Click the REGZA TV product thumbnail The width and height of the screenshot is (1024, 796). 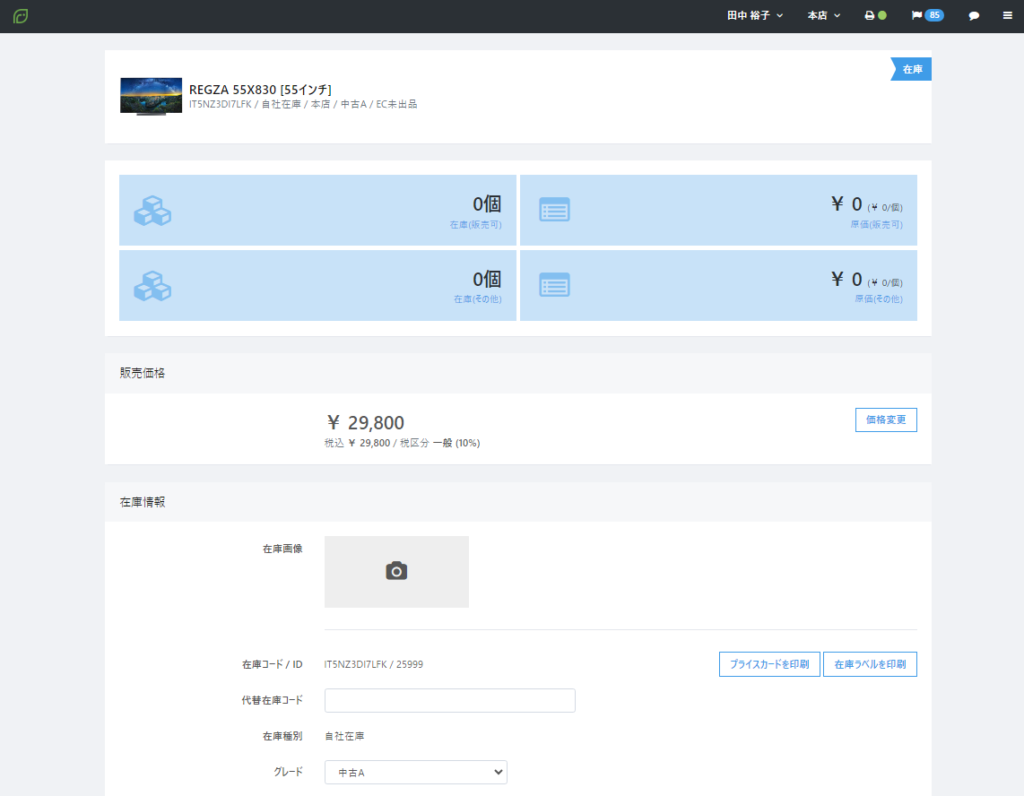[x=151, y=96]
